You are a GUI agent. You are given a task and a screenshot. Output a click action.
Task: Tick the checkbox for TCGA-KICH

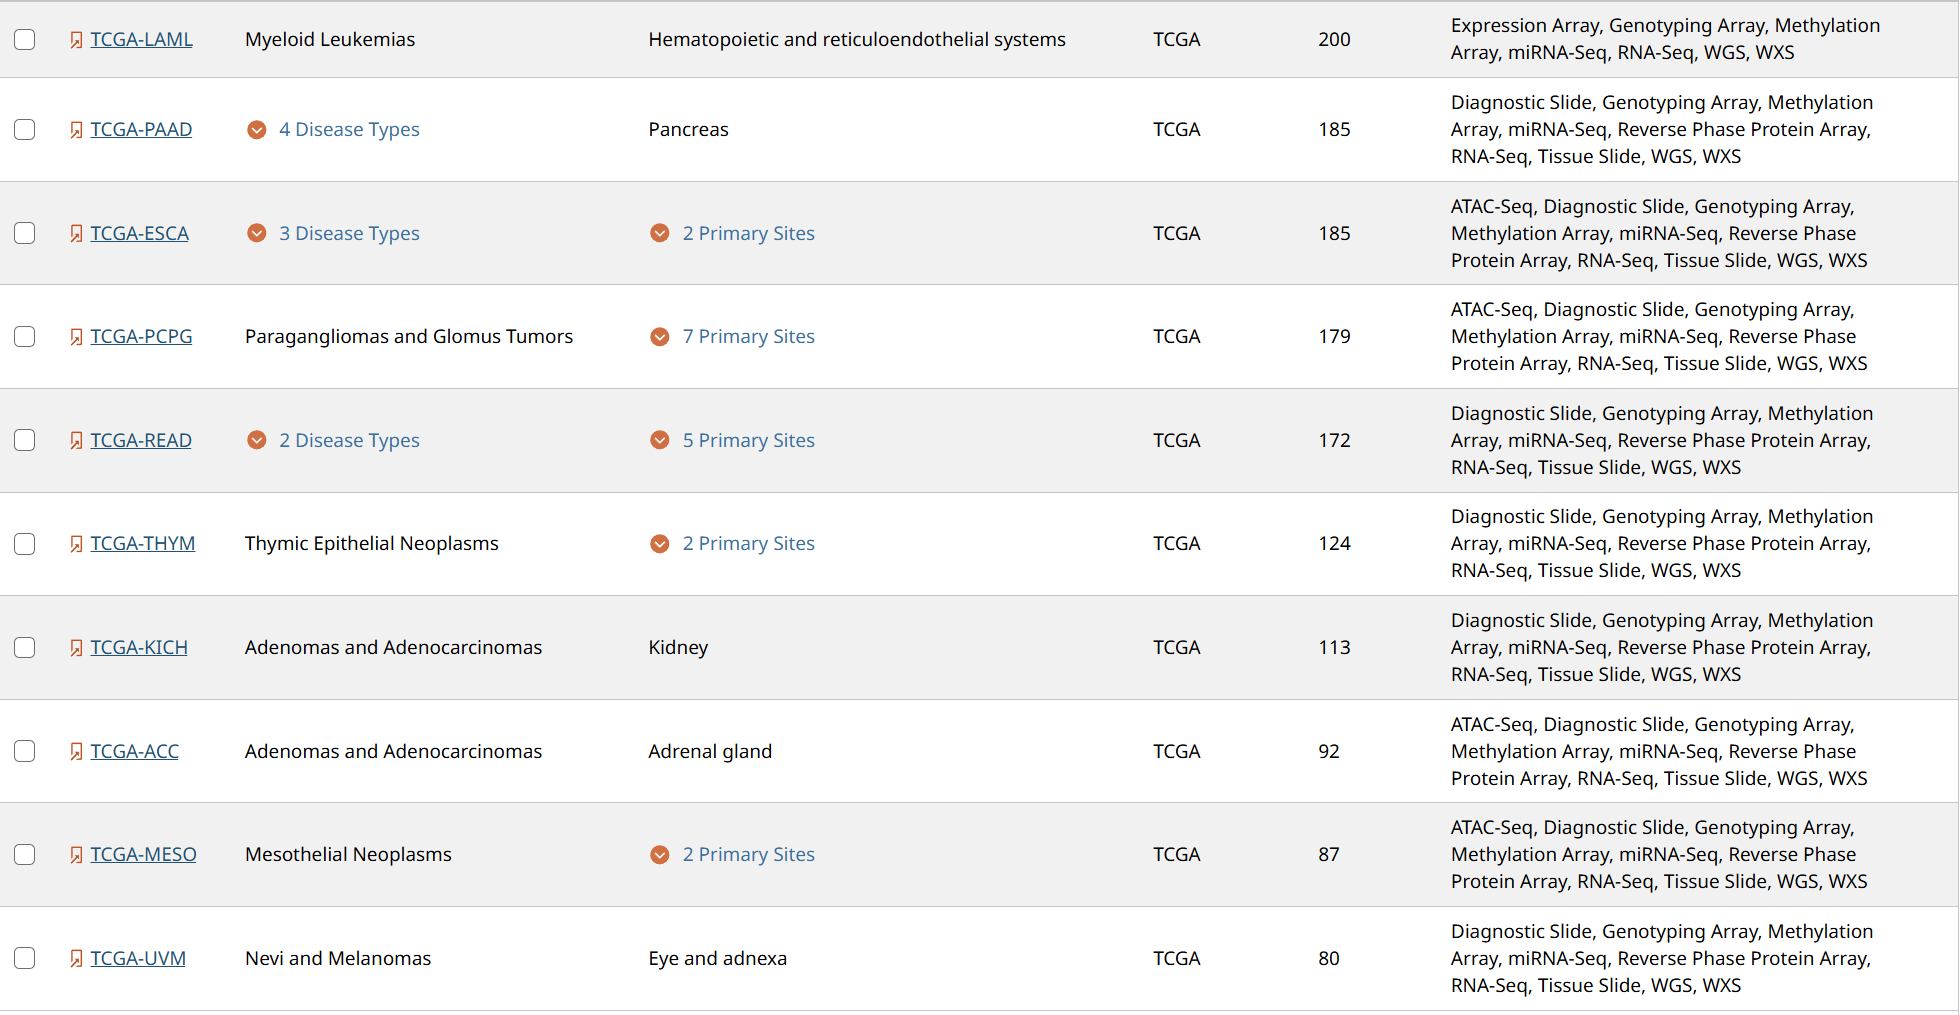25,647
